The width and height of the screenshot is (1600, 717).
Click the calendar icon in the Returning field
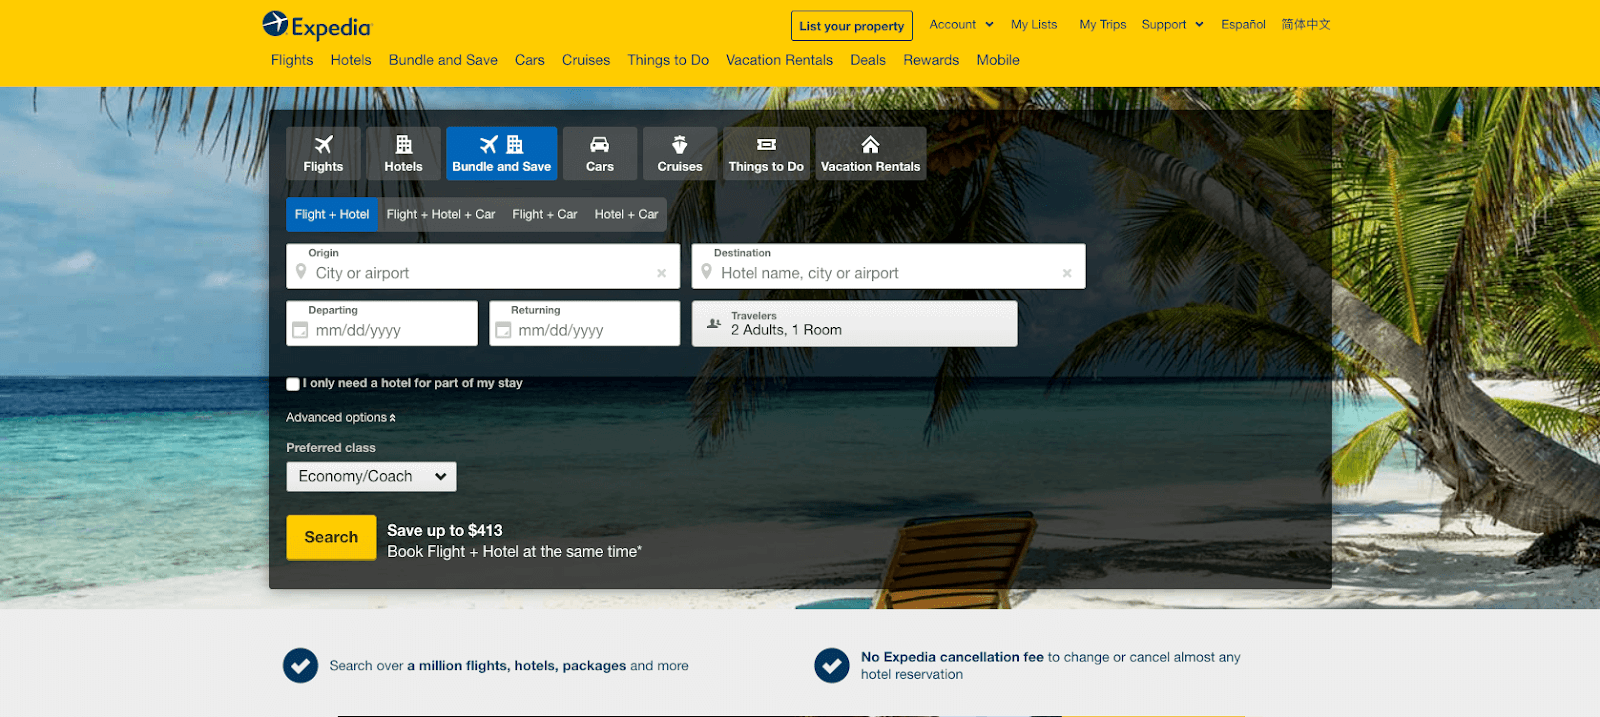pyautogui.click(x=503, y=330)
